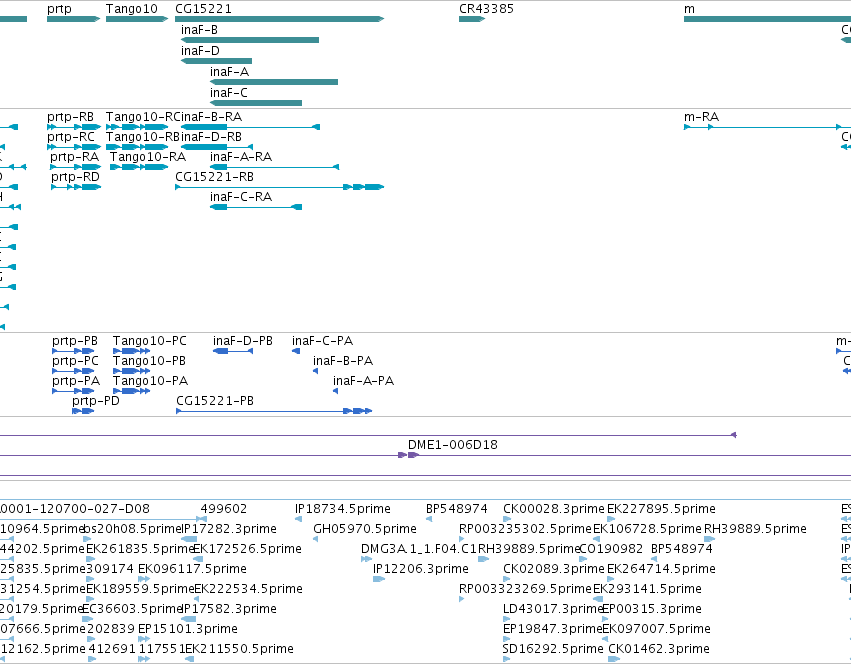Select the EP19847.3prime EST

coord(554,629)
